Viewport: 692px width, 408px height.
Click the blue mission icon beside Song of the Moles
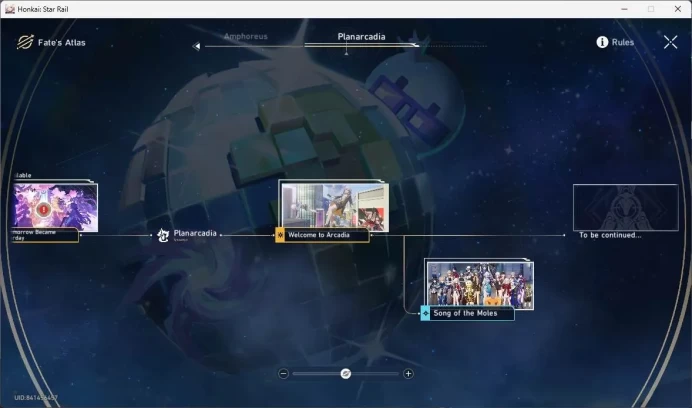[x=425, y=313]
